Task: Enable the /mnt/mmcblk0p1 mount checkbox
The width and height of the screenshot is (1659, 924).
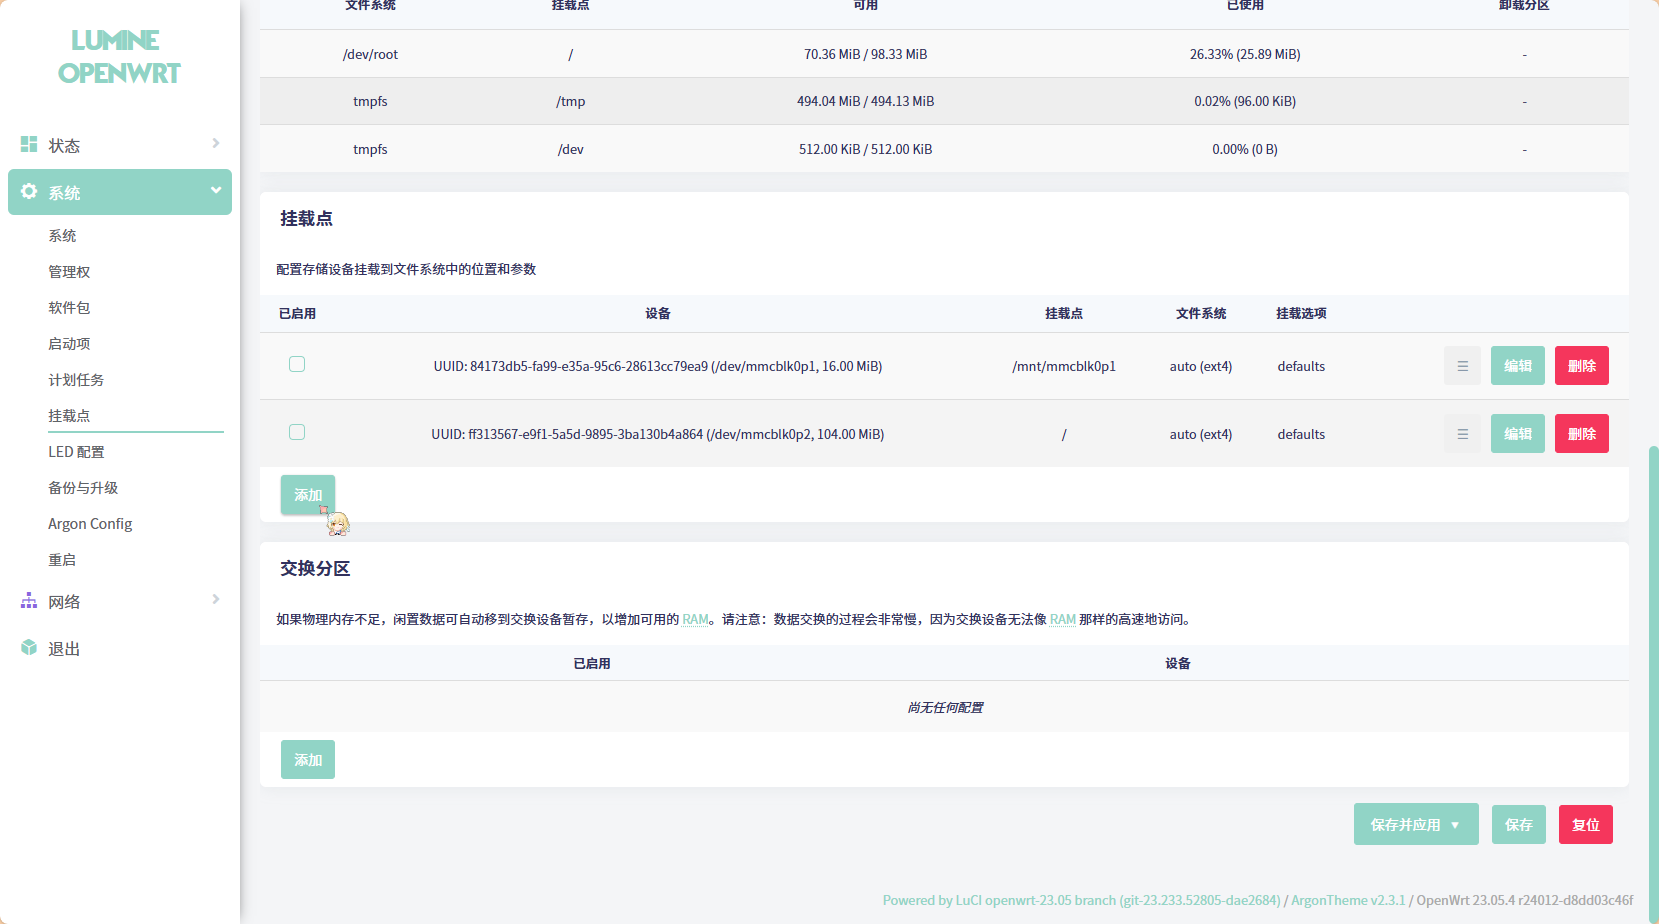Action: (297, 365)
